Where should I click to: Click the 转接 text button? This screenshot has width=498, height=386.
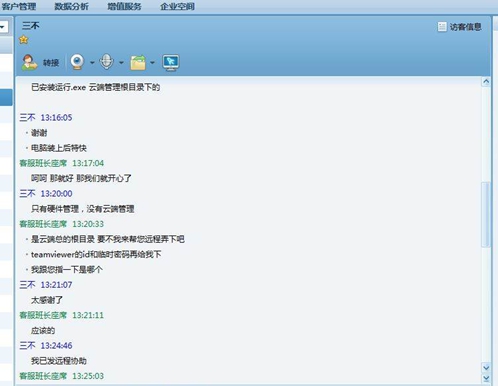[51, 63]
